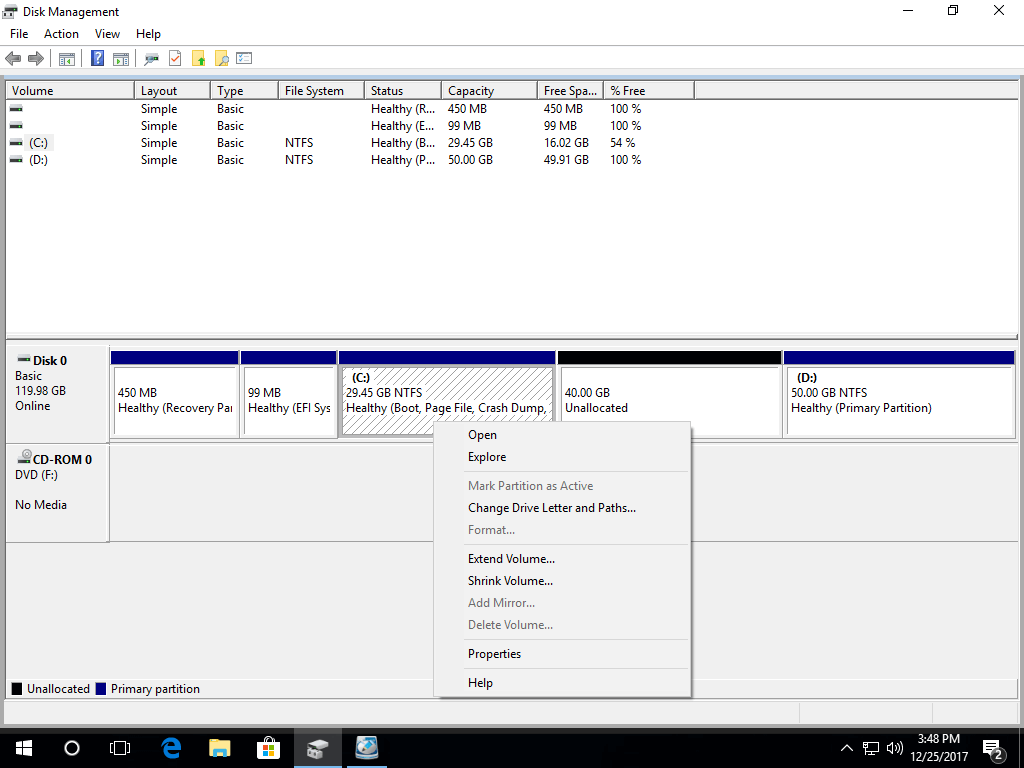This screenshot has width=1024, height=768.
Task: Click the yellow folder with green arrow icon
Action: [x=199, y=59]
